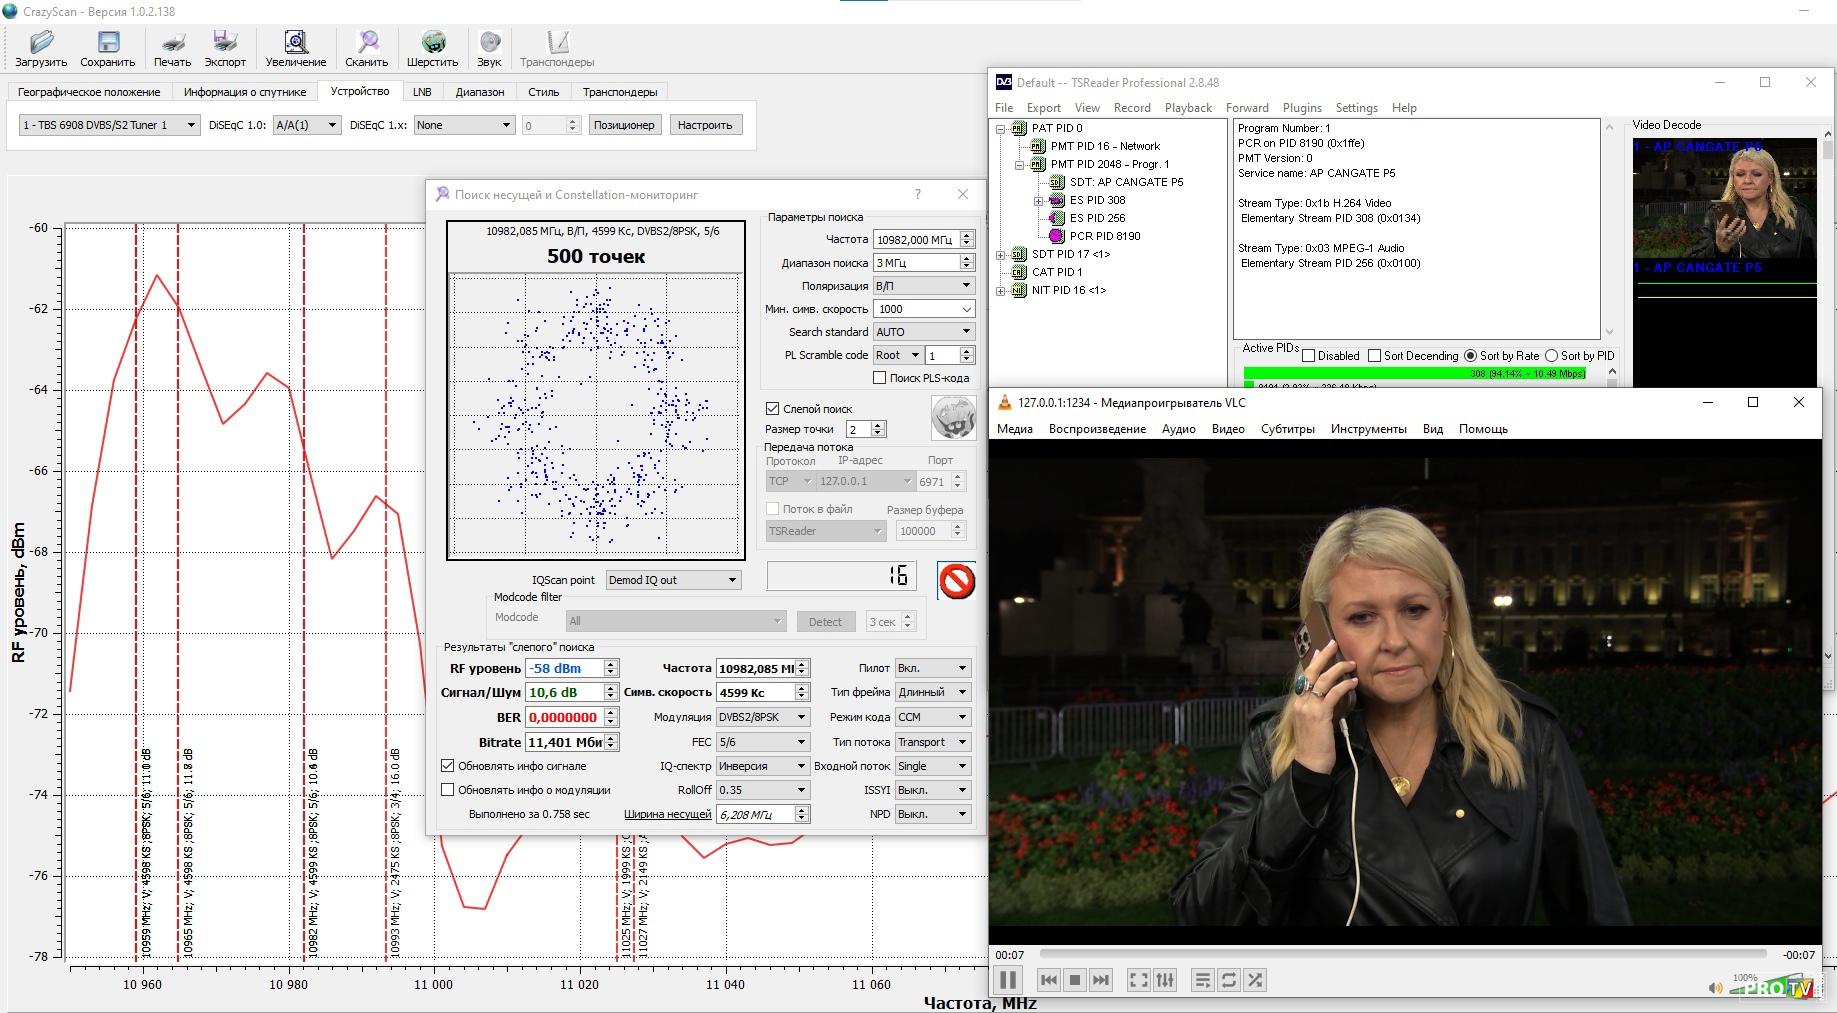Image resolution: width=1837 pixels, height=1013 pixels.
Task: Open the Playback menu in TSReader
Action: tap(1188, 108)
